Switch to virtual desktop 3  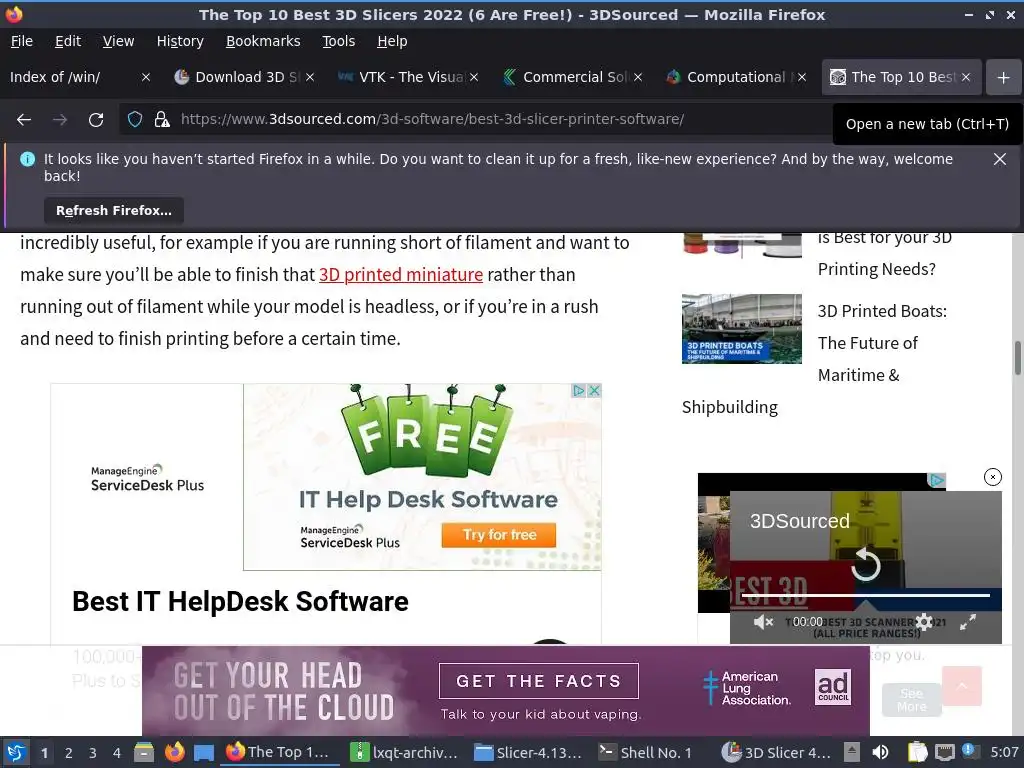click(93, 753)
